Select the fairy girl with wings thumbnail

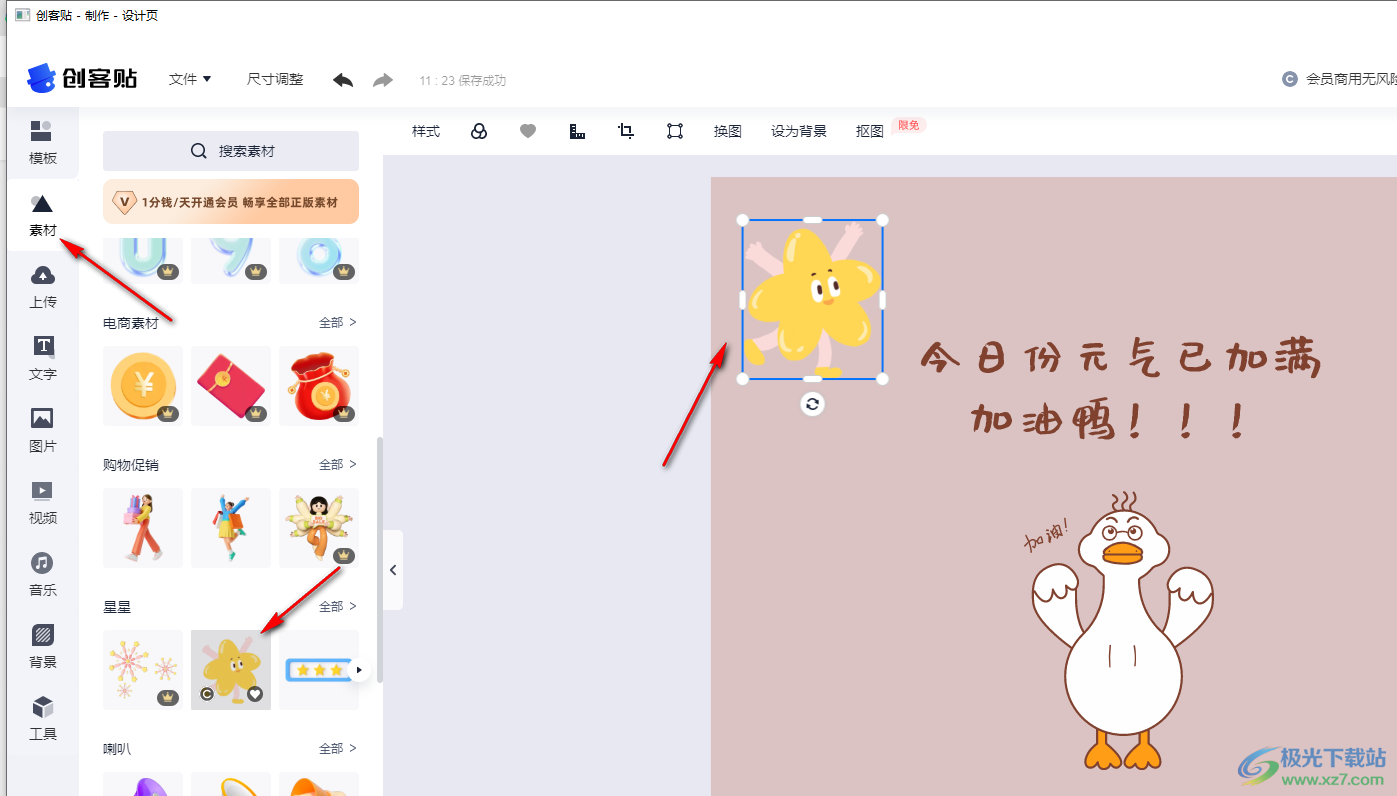pyautogui.click(x=319, y=528)
